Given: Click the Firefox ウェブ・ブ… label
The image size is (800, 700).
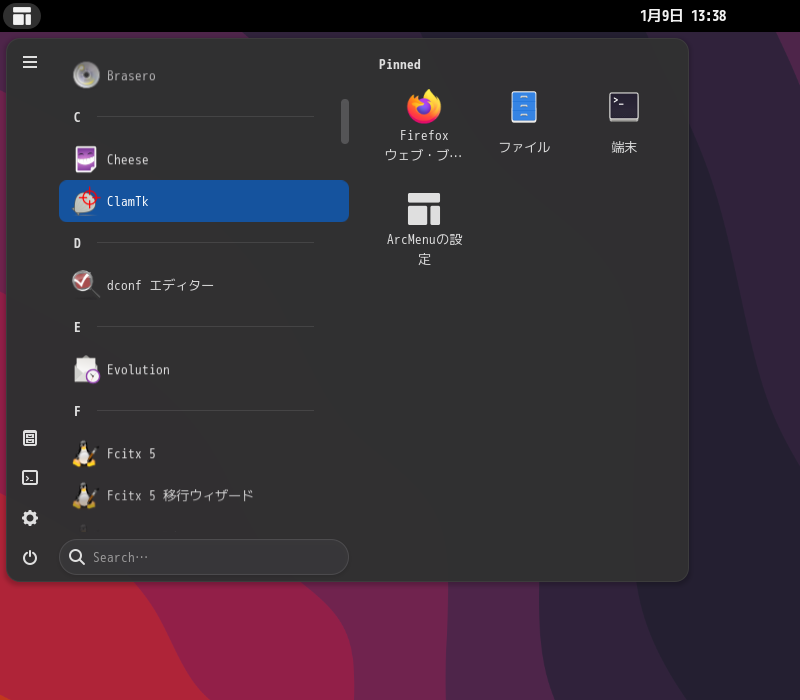Looking at the screenshot, I should [x=424, y=145].
